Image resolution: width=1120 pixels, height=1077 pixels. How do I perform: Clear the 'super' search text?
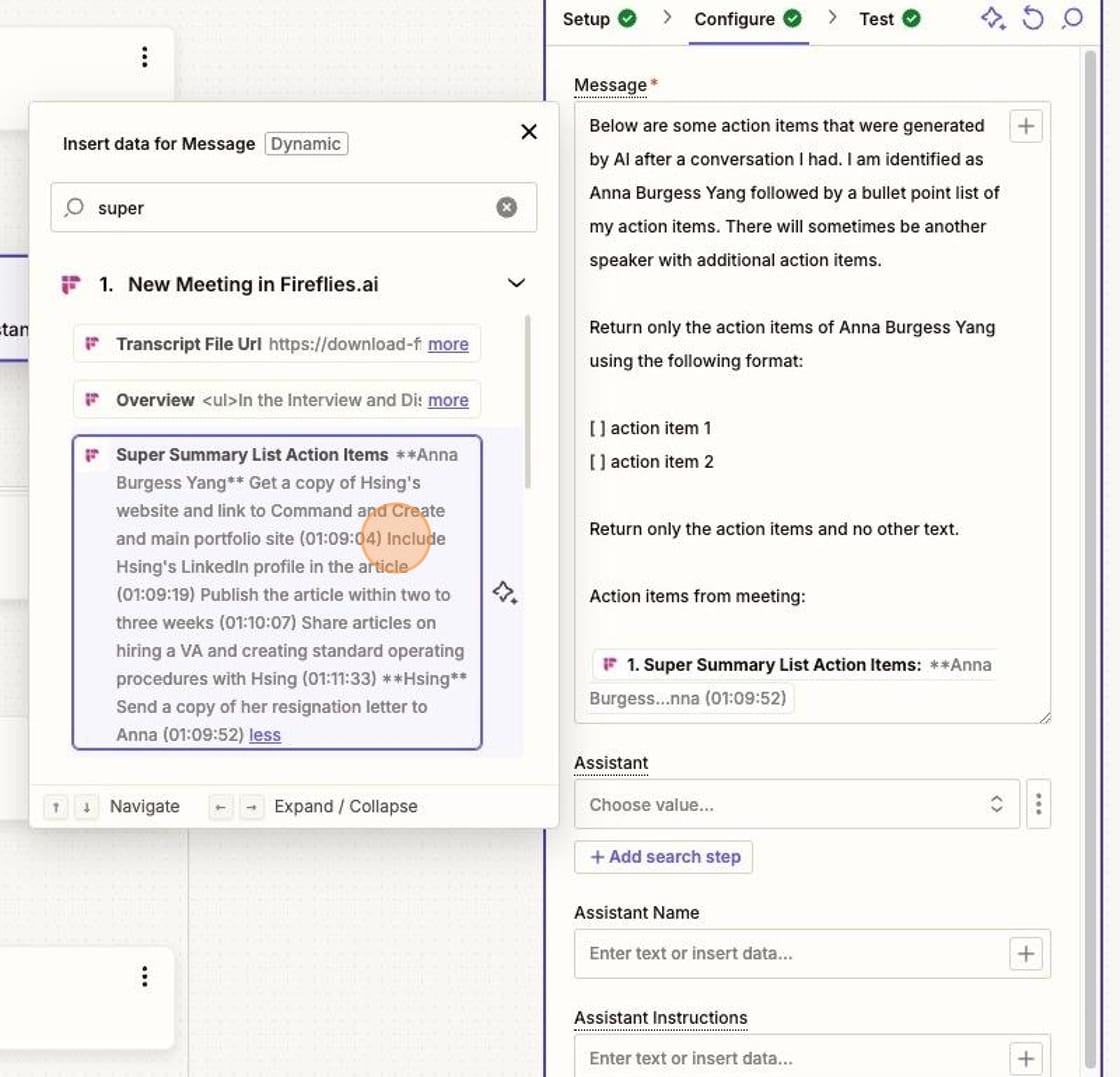click(x=506, y=207)
